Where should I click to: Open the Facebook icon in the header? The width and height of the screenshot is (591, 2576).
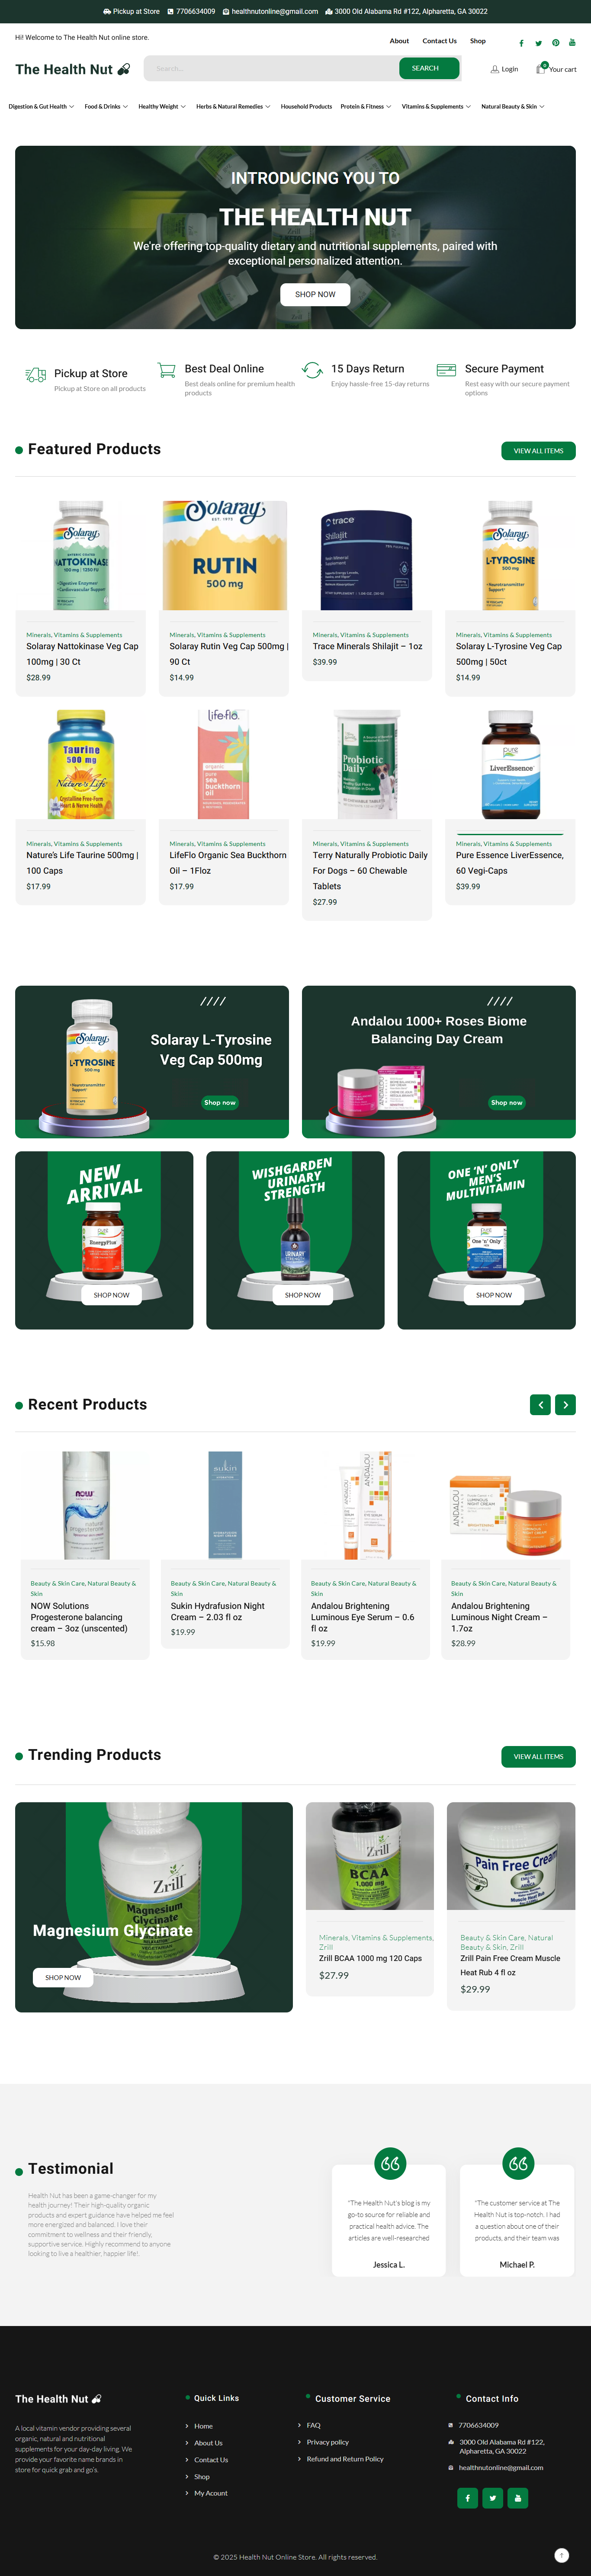(521, 43)
